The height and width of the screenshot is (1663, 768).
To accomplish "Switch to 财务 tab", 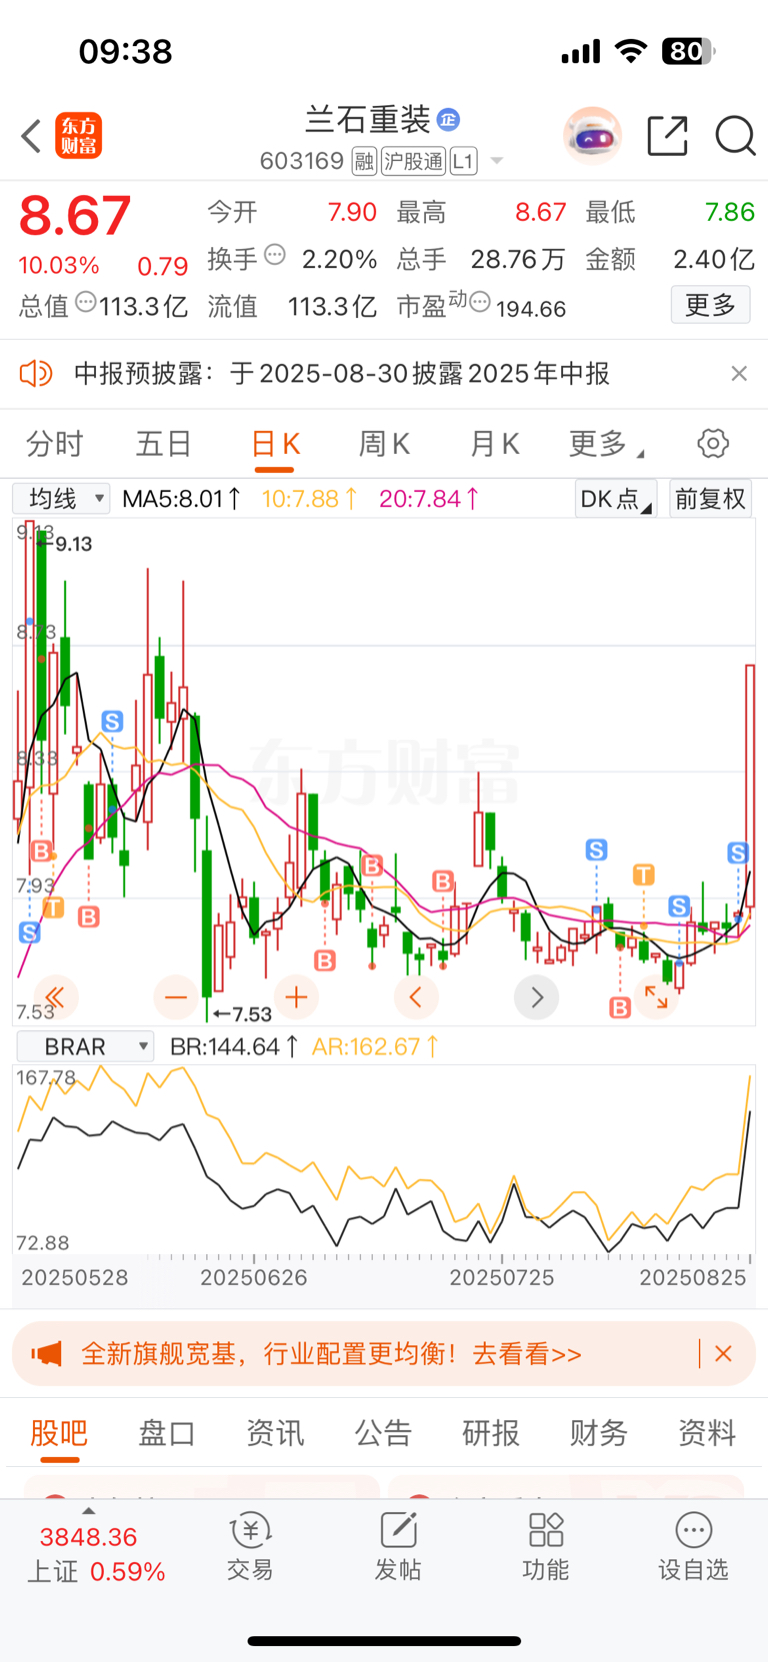I will (x=599, y=1433).
